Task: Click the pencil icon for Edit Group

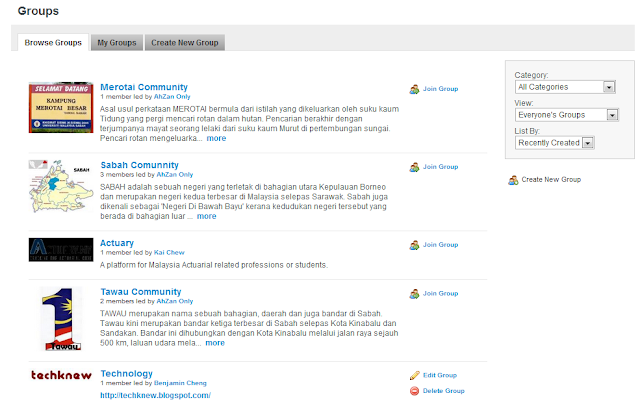Action: (x=414, y=375)
